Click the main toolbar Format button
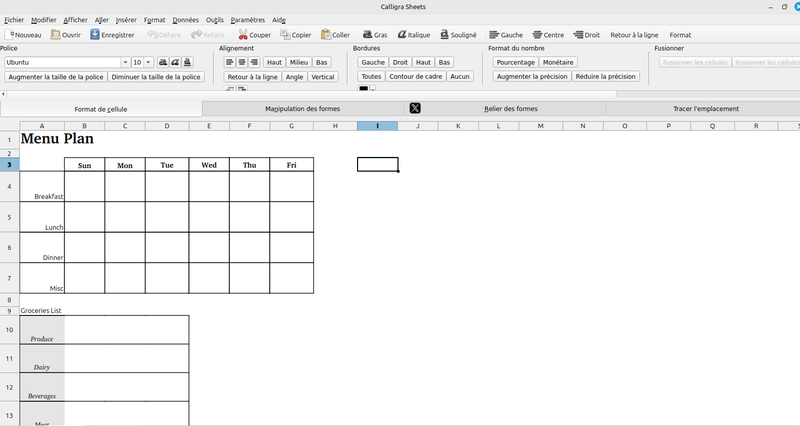800x426 pixels. pyautogui.click(x=680, y=35)
